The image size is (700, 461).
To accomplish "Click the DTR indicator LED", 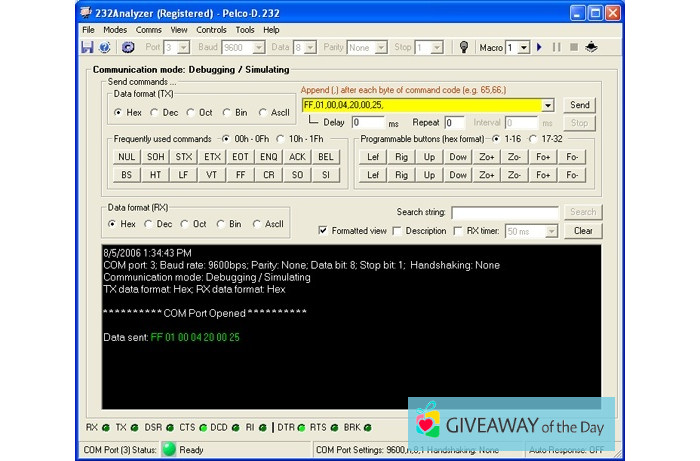I will (302, 428).
